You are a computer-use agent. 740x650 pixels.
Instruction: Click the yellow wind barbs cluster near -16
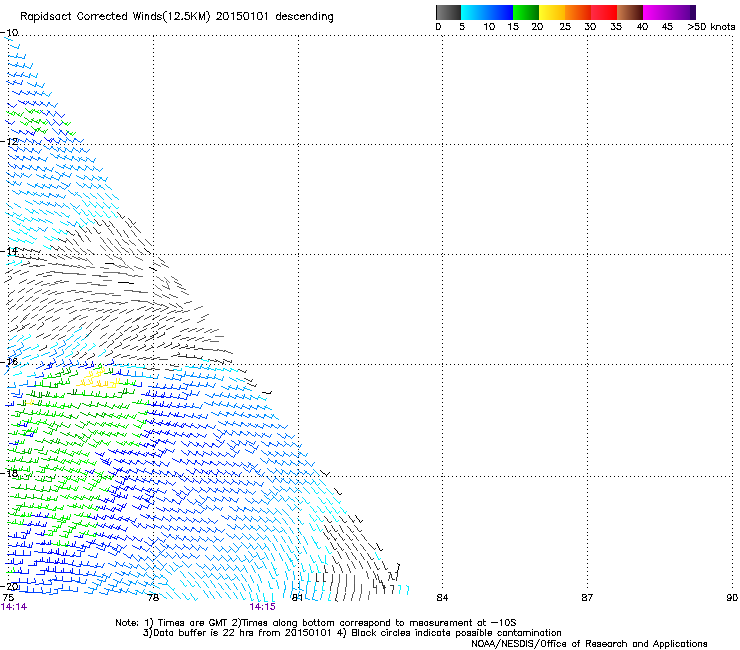pos(96,378)
